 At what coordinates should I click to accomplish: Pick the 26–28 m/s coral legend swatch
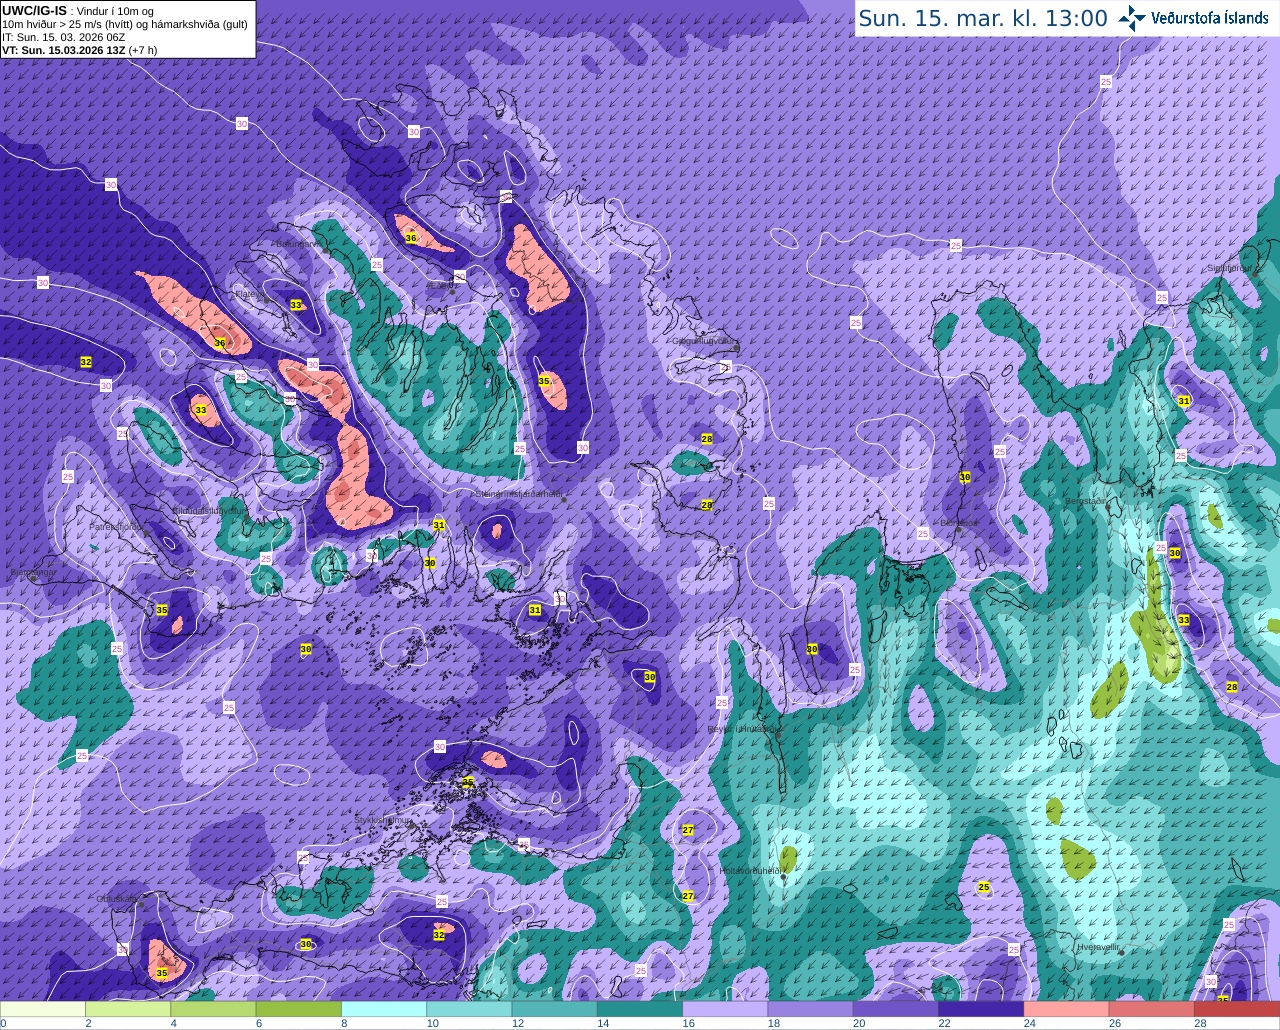pos(1152,1009)
